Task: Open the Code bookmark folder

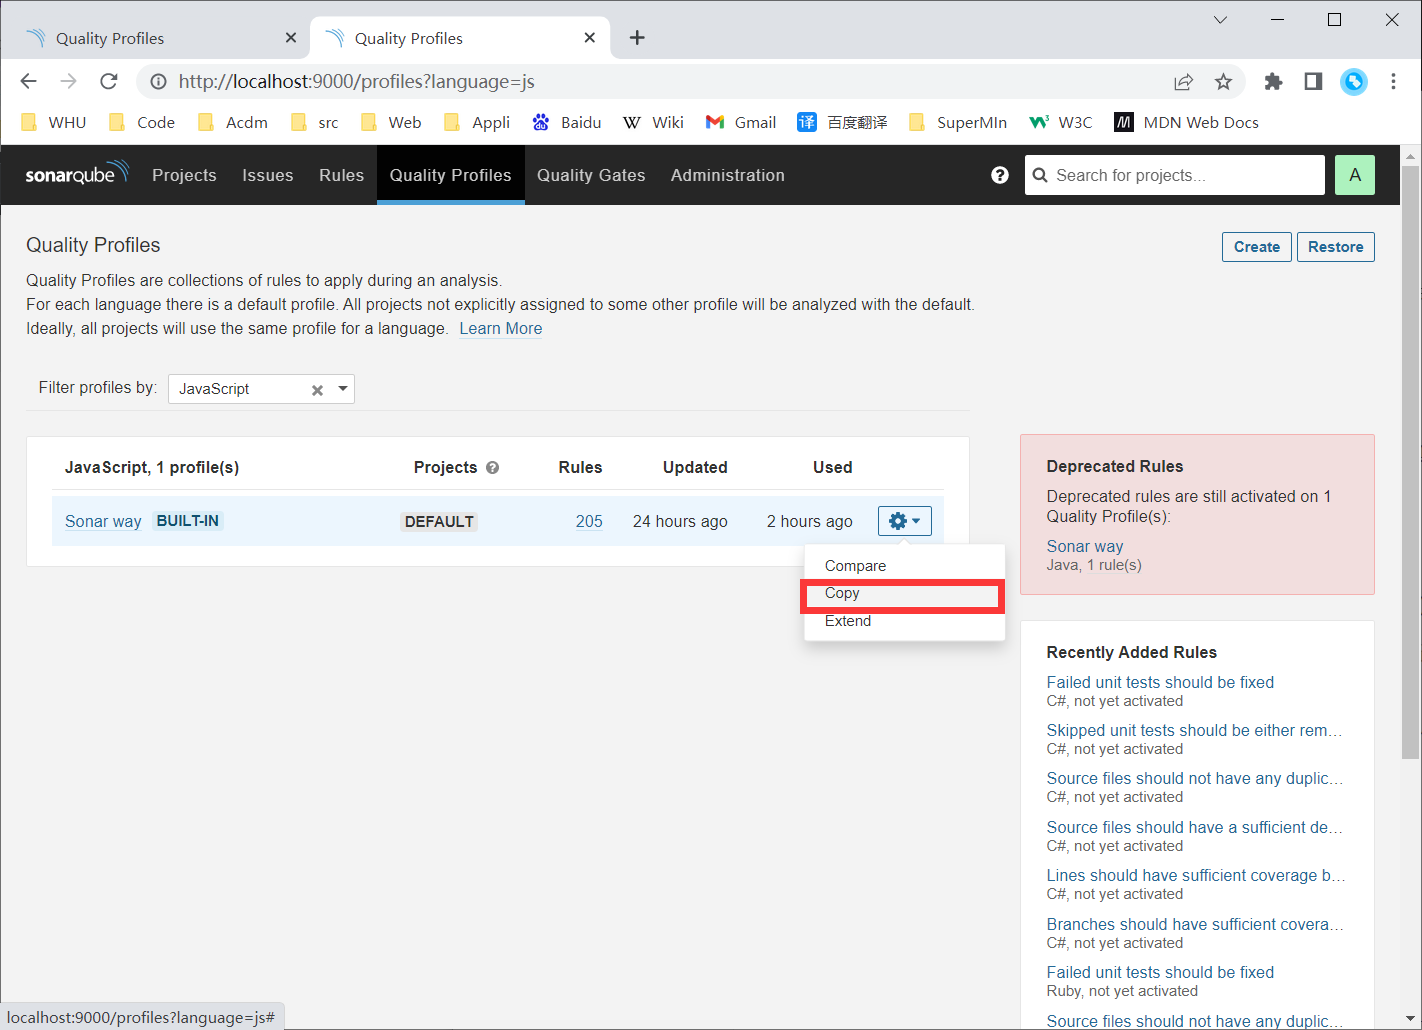Action: click(x=142, y=122)
